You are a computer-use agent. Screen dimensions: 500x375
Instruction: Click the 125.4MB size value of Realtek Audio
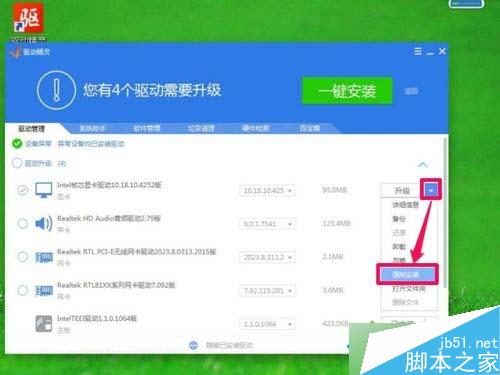336,223
